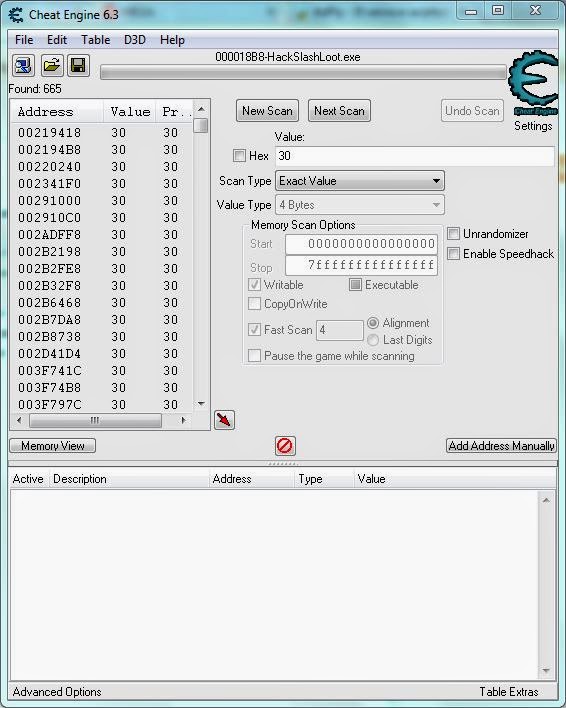Viewport: 566px width, 708px height.
Task: Open Table Extras
Action: tap(509, 692)
